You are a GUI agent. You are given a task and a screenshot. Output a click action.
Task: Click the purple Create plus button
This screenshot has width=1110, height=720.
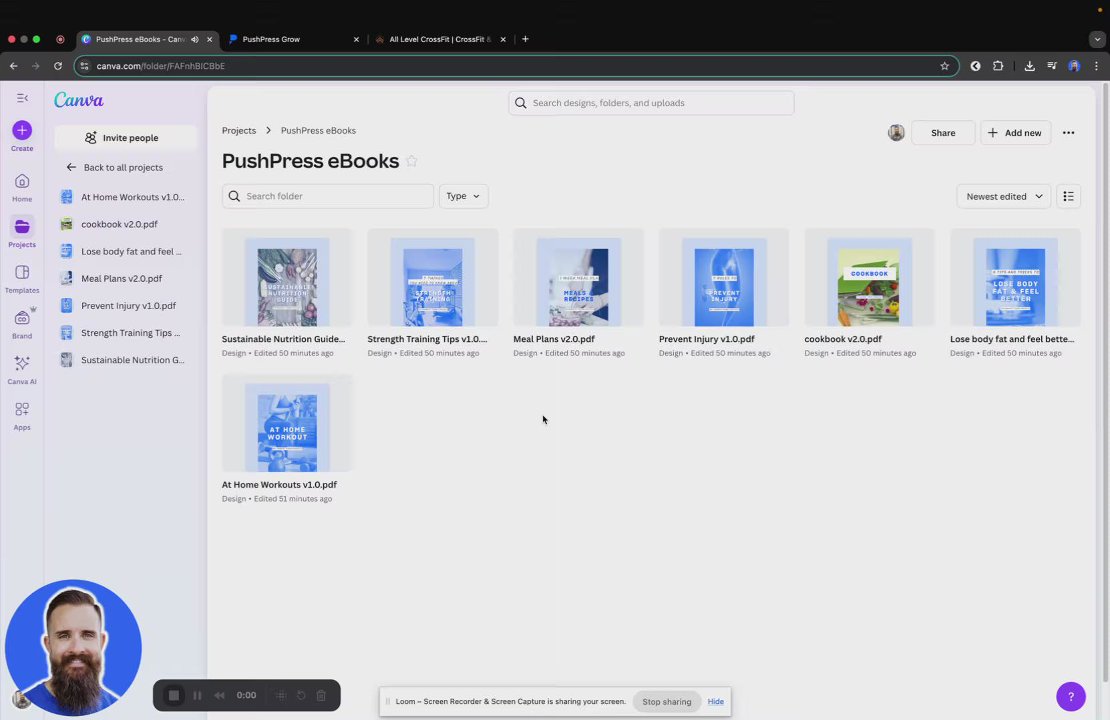click(22, 130)
